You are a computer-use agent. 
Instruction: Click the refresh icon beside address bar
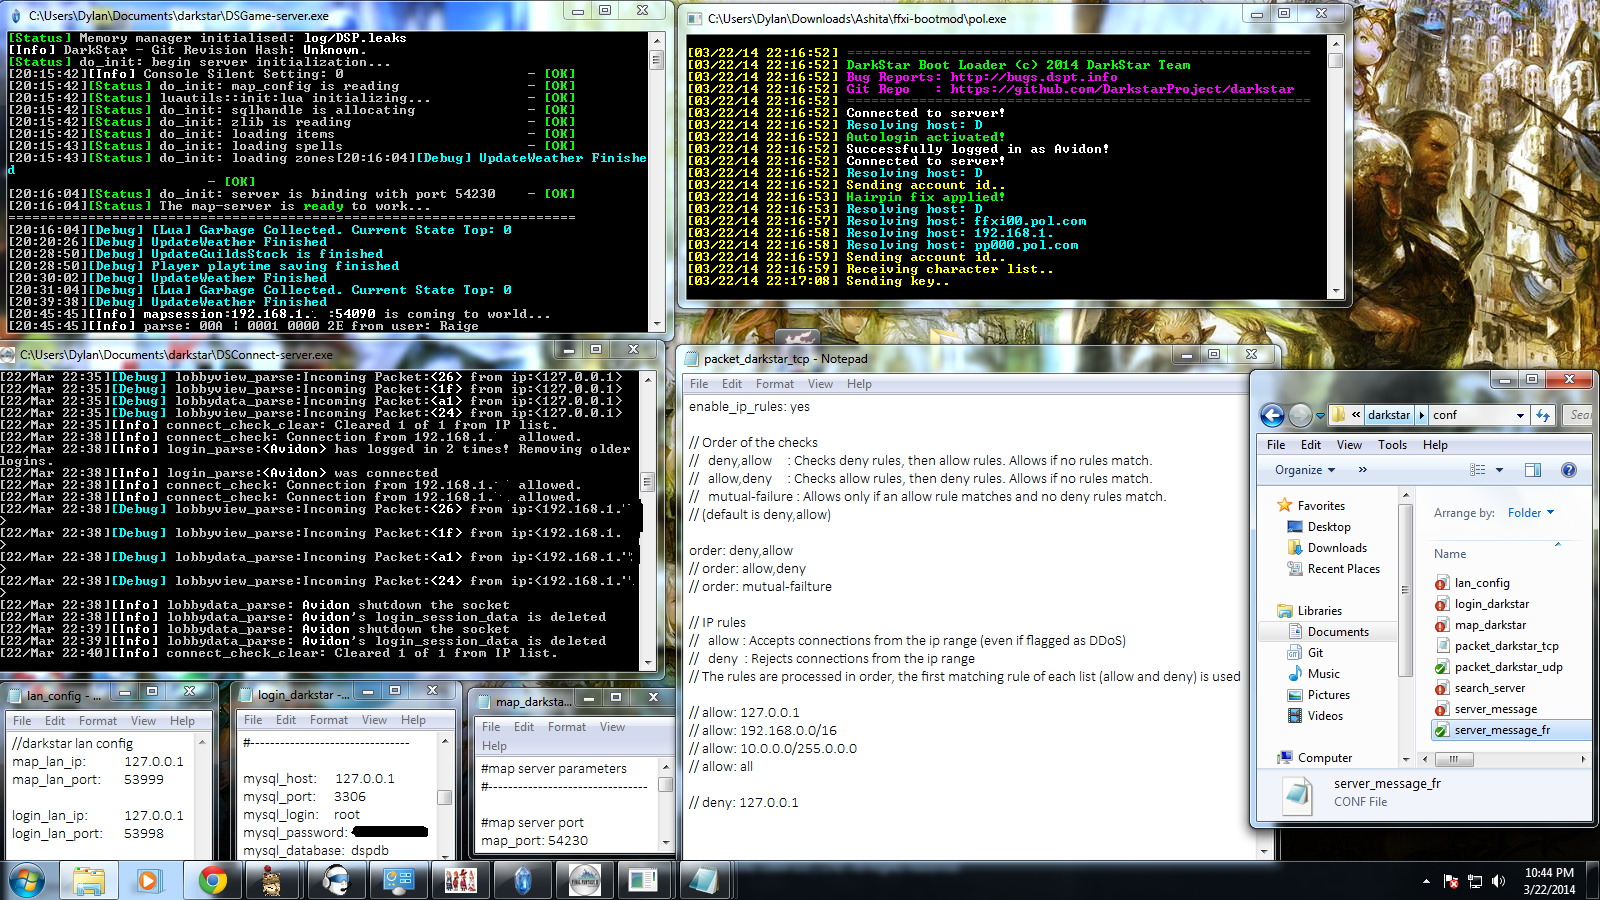tap(1543, 415)
